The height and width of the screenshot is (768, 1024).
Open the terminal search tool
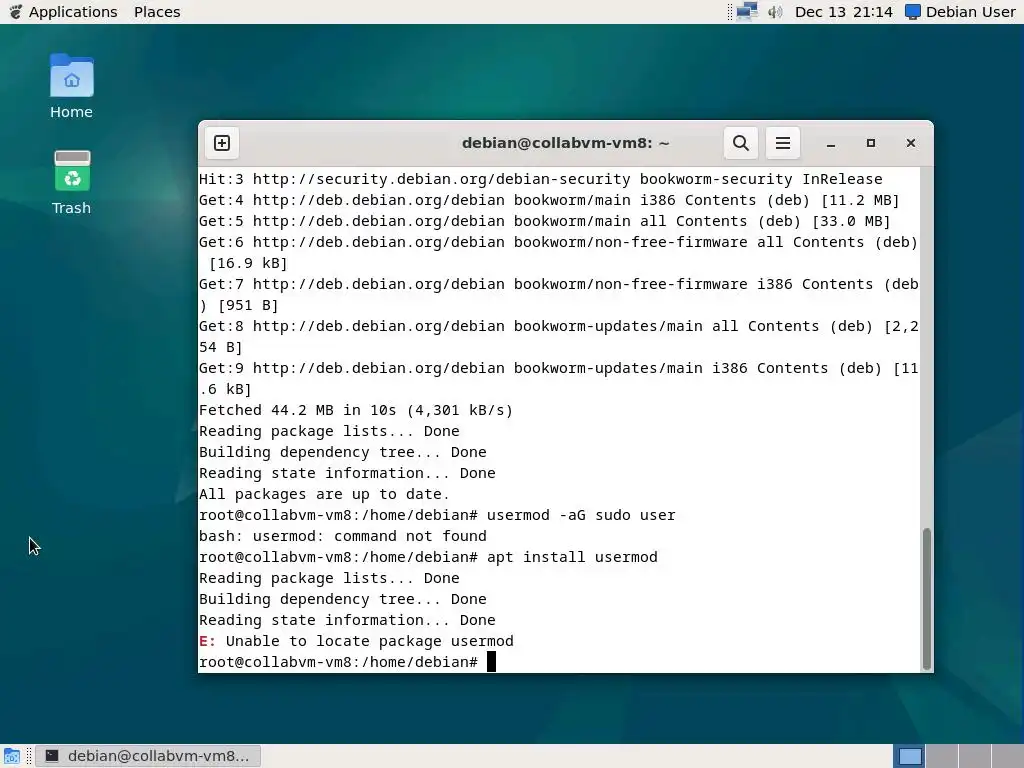pos(741,143)
